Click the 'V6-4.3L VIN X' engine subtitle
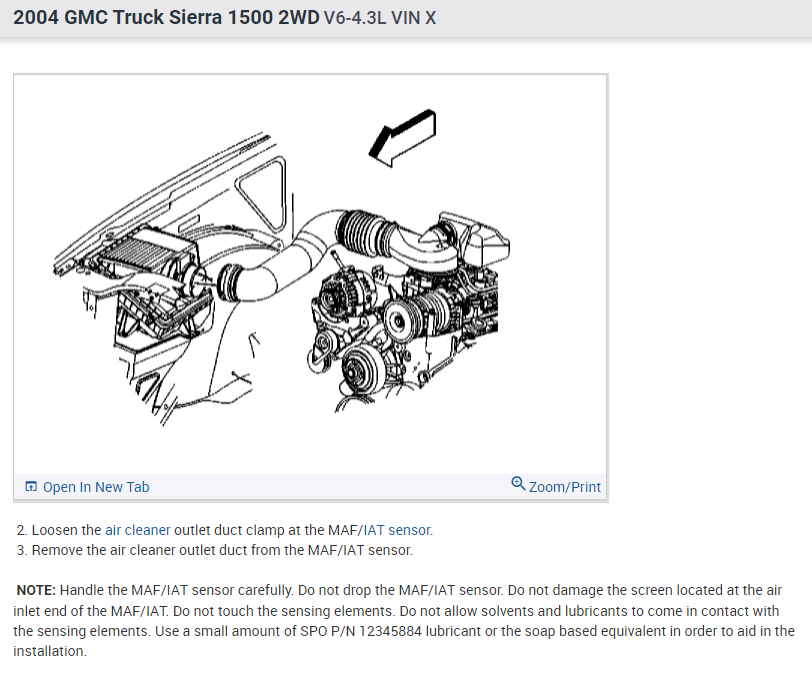The image size is (812, 684). pos(380,18)
